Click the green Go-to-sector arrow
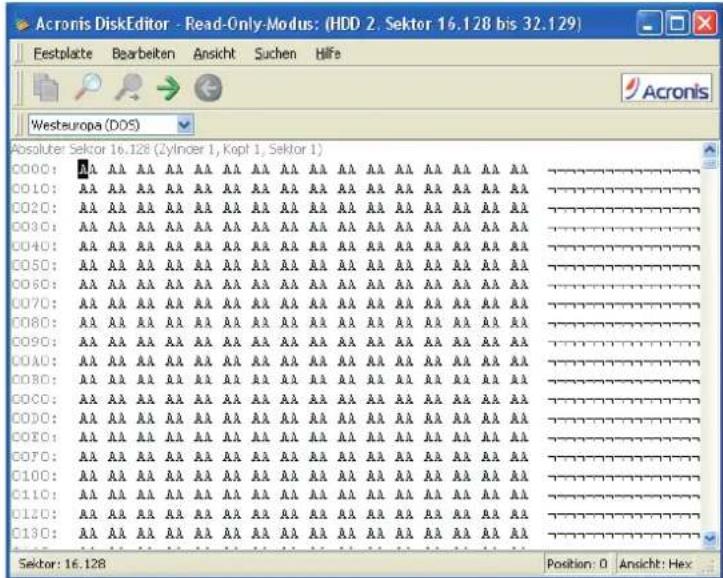Viewport: 723px width, 578px height. point(168,88)
